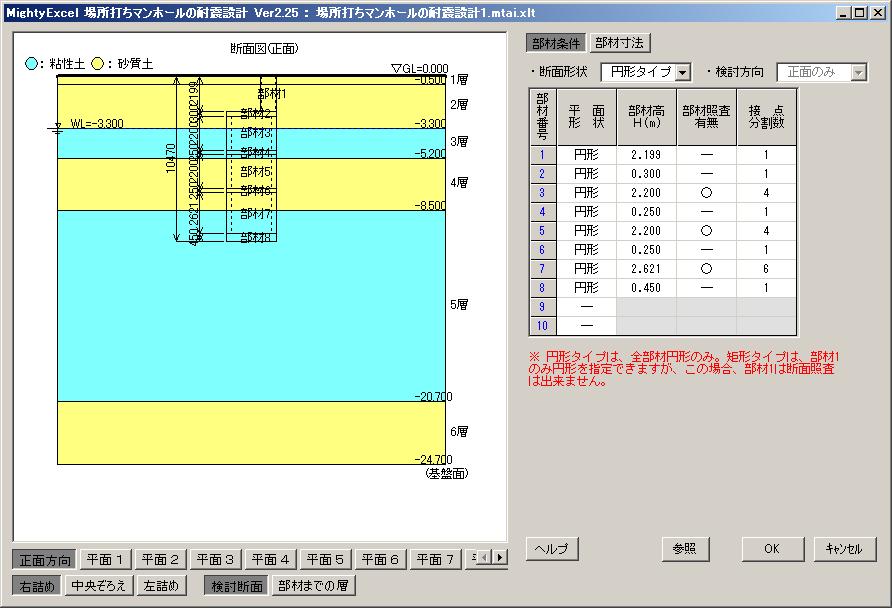Select the 平面１ view tab

(x=105, y=560)
